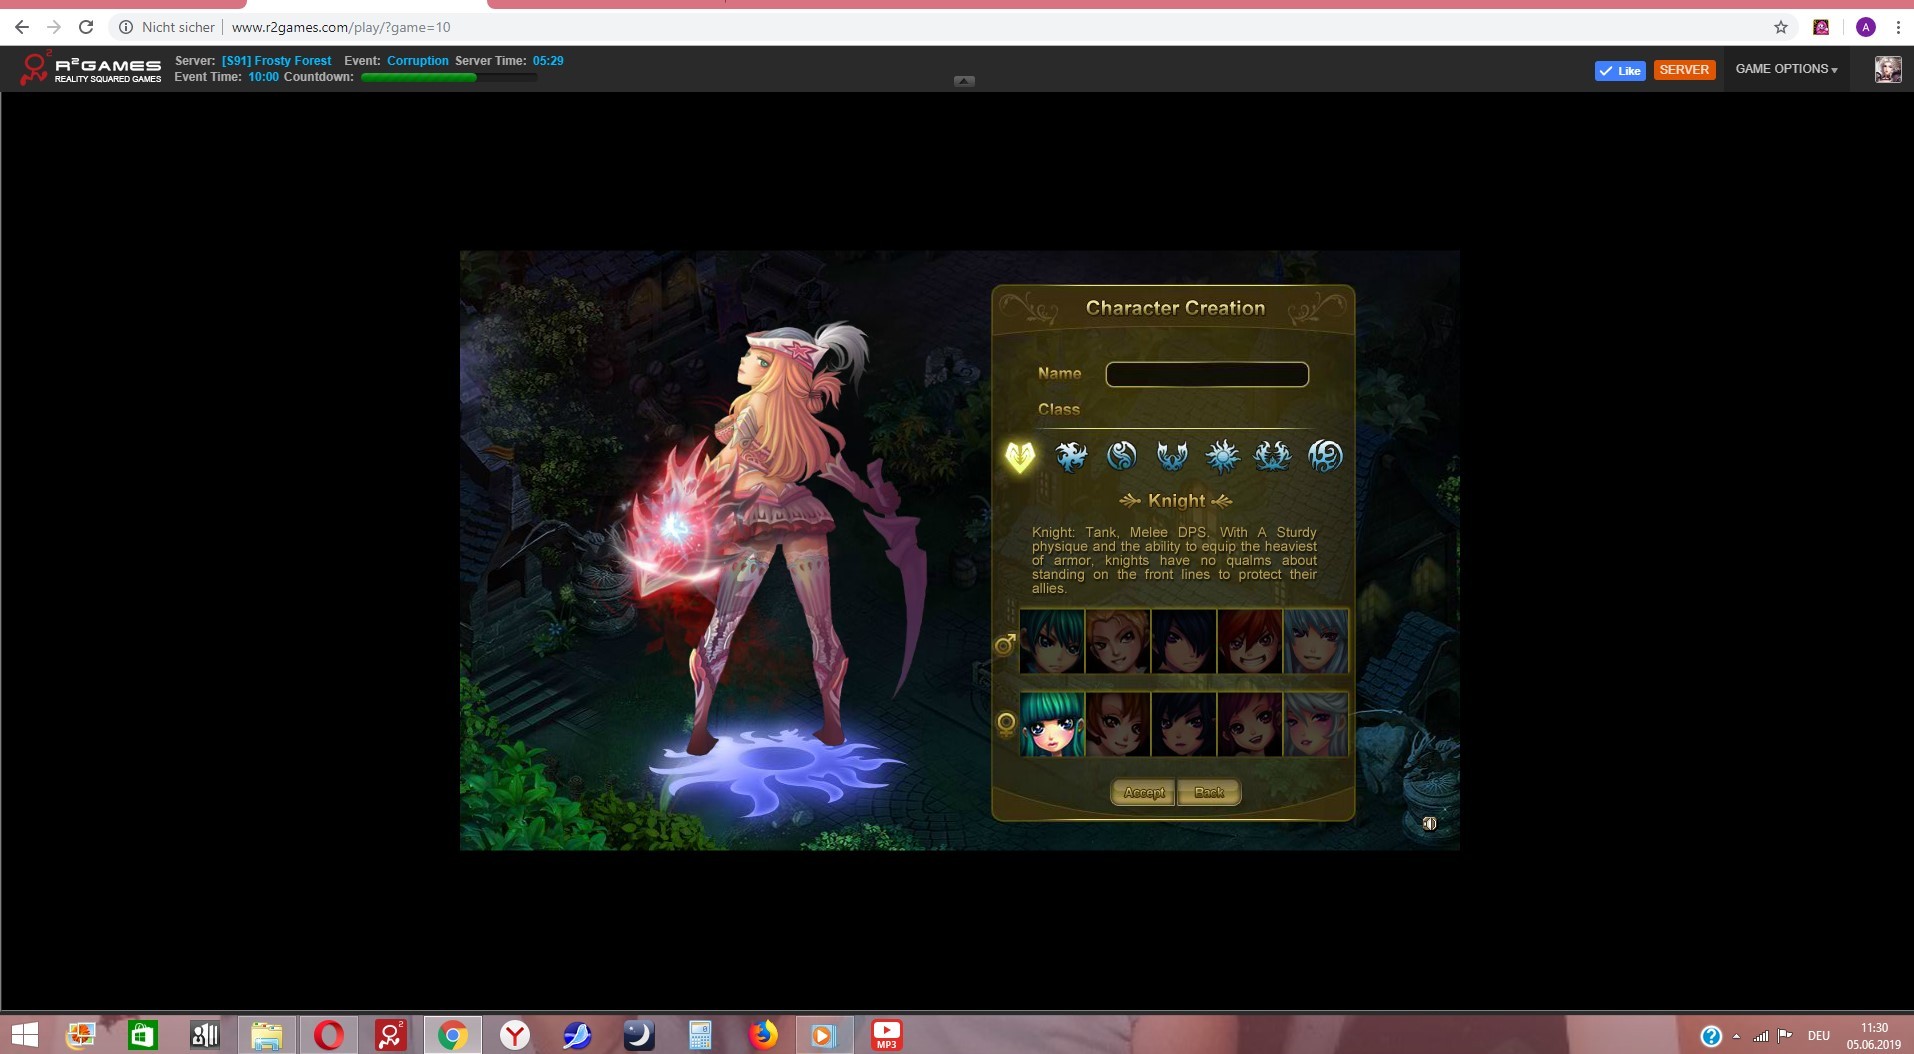Image resolution: width=1914 pixels, height=1054 pixels.
Task: Choose the round yin-yang style class icon
Action: tap(1122, 456)
